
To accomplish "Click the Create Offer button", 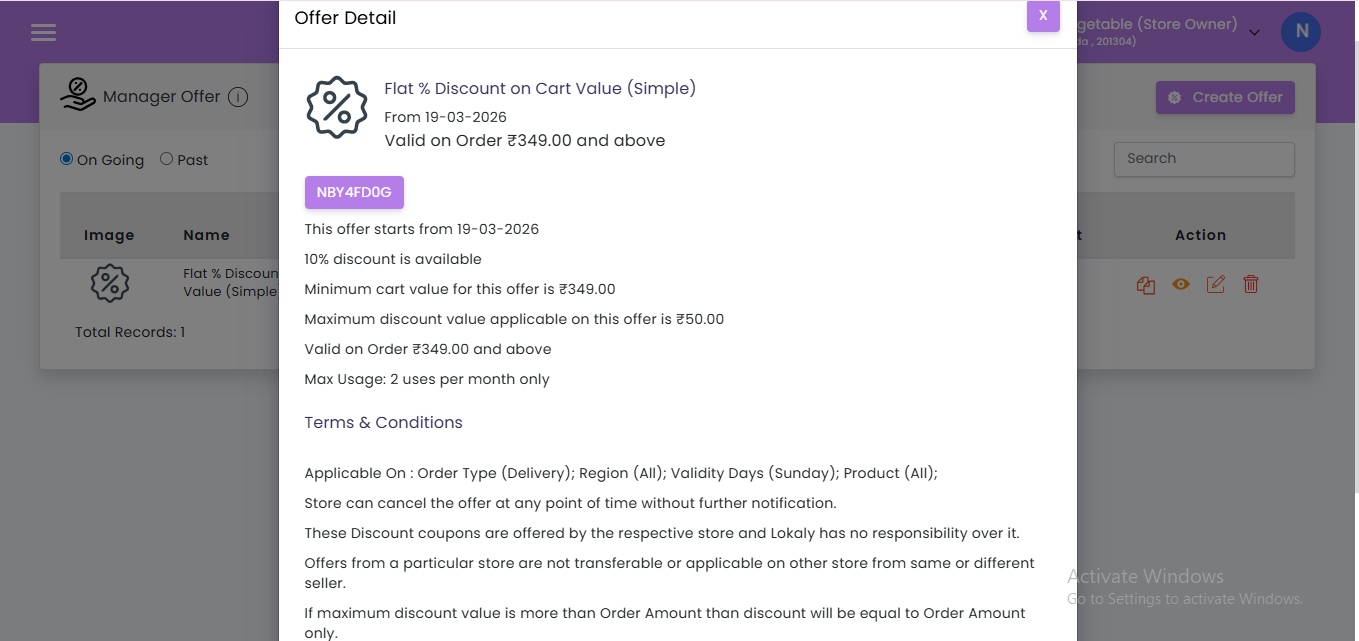I will pos(1225,97).
